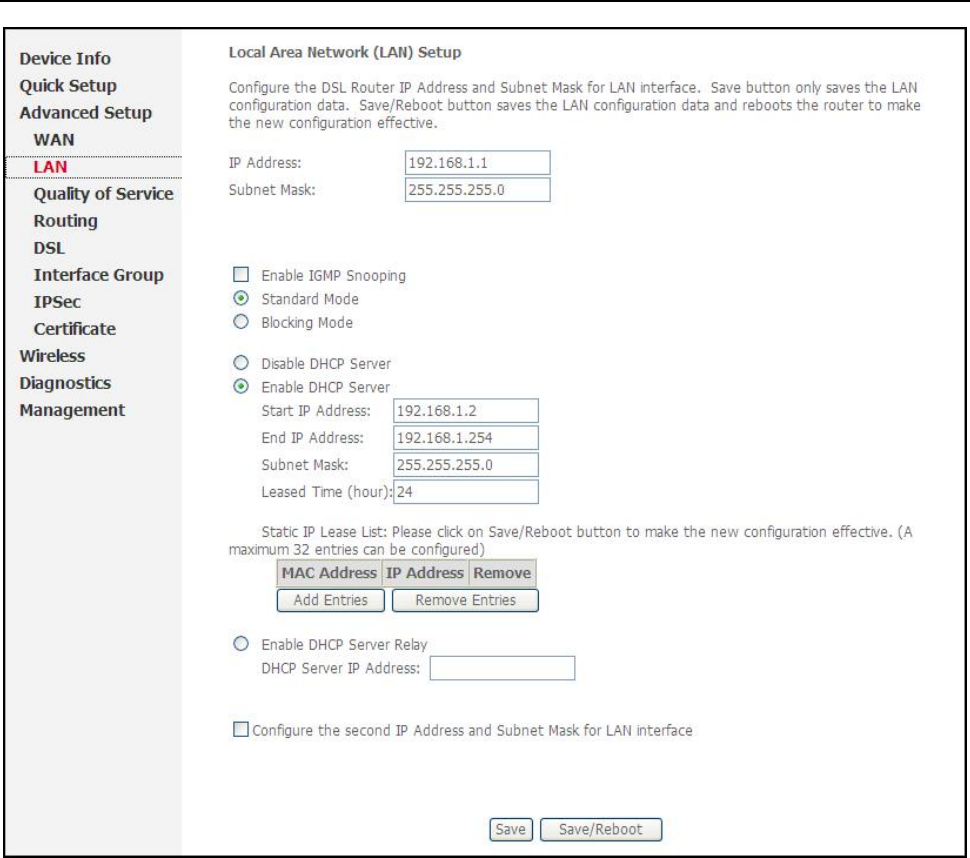Open Quick Setup in the sidebar
The width and height of the screenshot is (970, 858).
pyautogui.click(x=68, y=86)
